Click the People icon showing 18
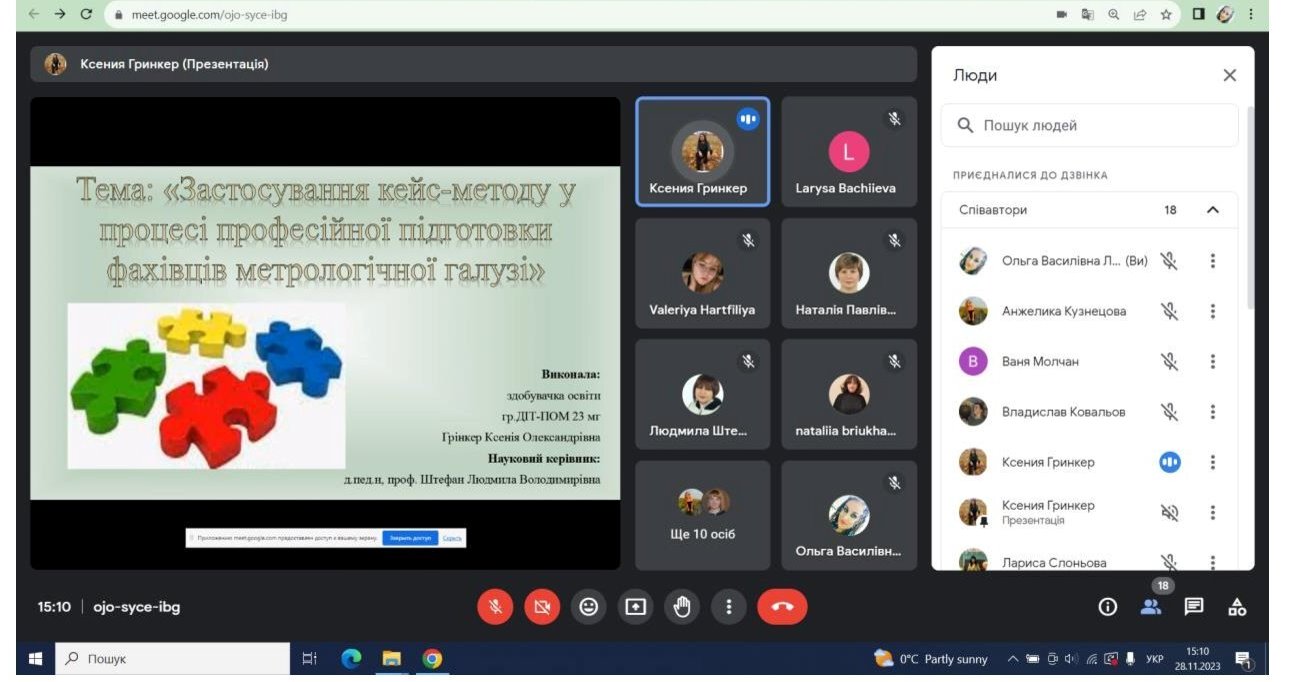1291x682 pixels. 1151,607
